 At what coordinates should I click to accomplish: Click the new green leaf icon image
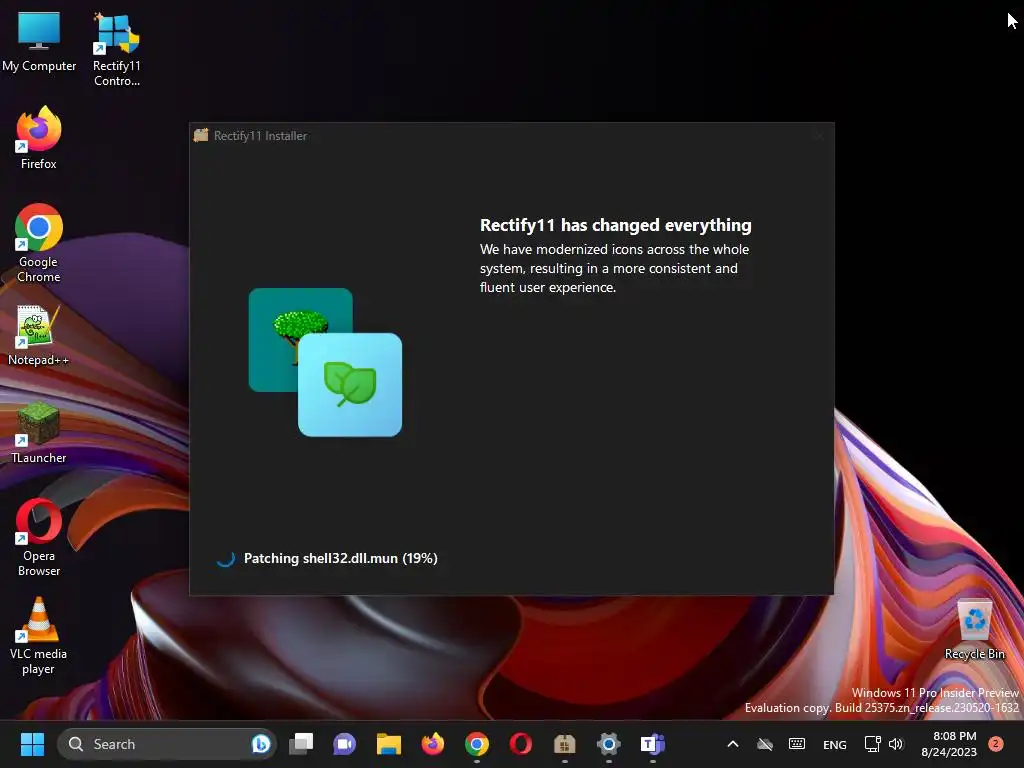350,385
